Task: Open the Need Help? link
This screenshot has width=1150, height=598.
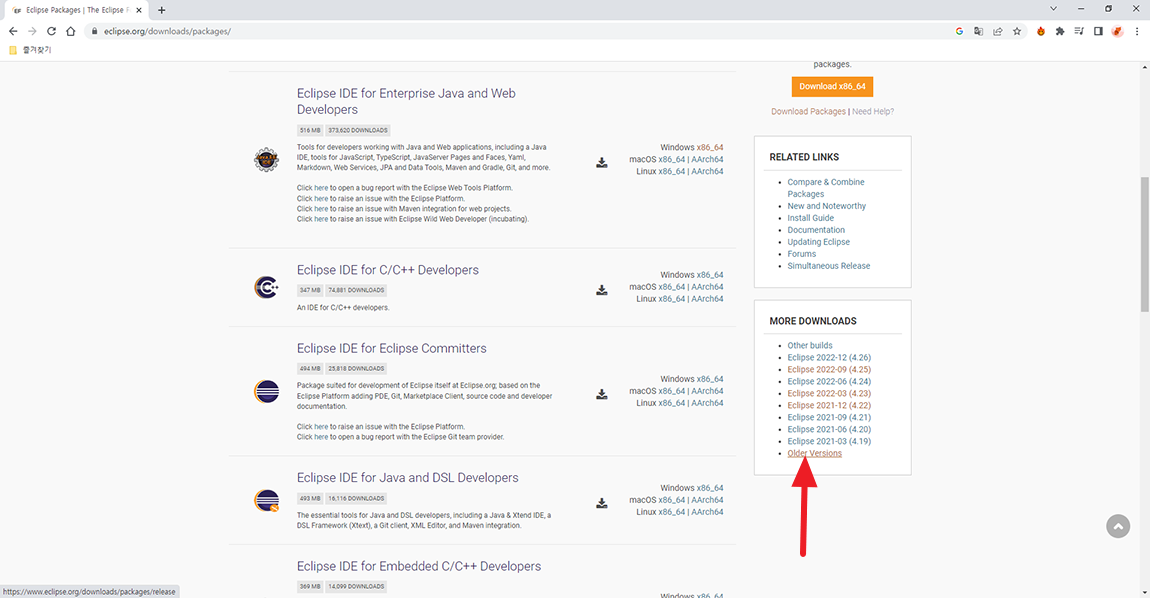Action: click(873, 112)
